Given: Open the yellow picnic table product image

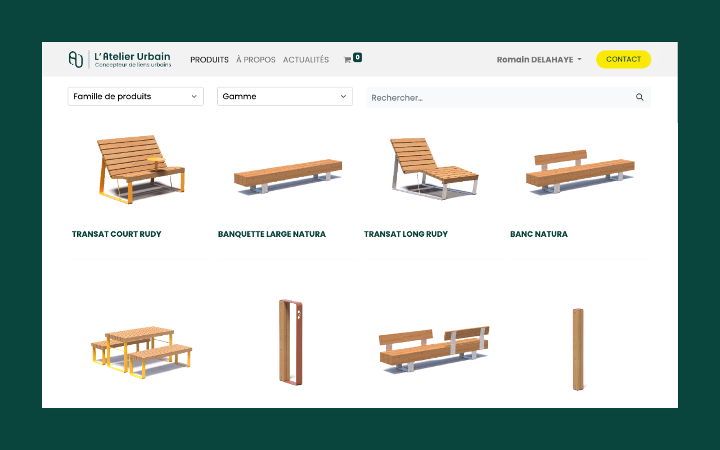Looking at the screenshot, I should (x=141, y=352).
